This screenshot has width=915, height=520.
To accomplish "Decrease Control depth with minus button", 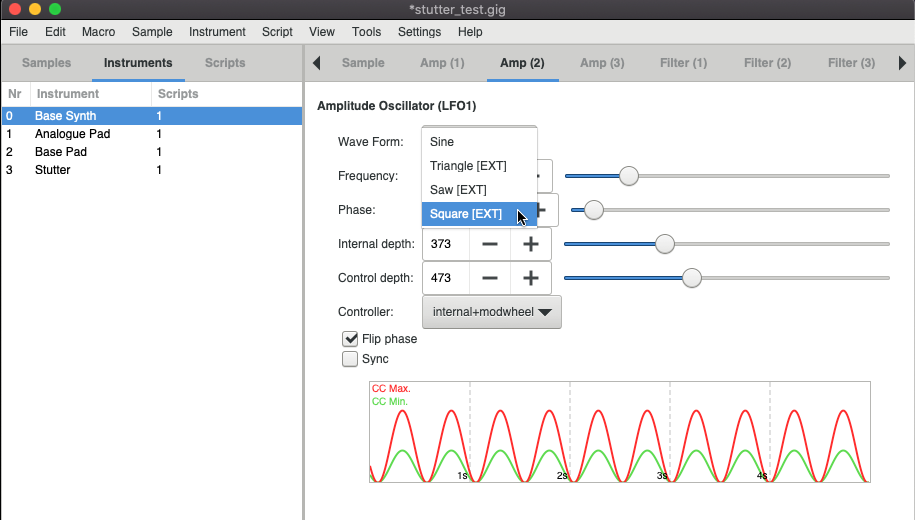I will 490,278.
